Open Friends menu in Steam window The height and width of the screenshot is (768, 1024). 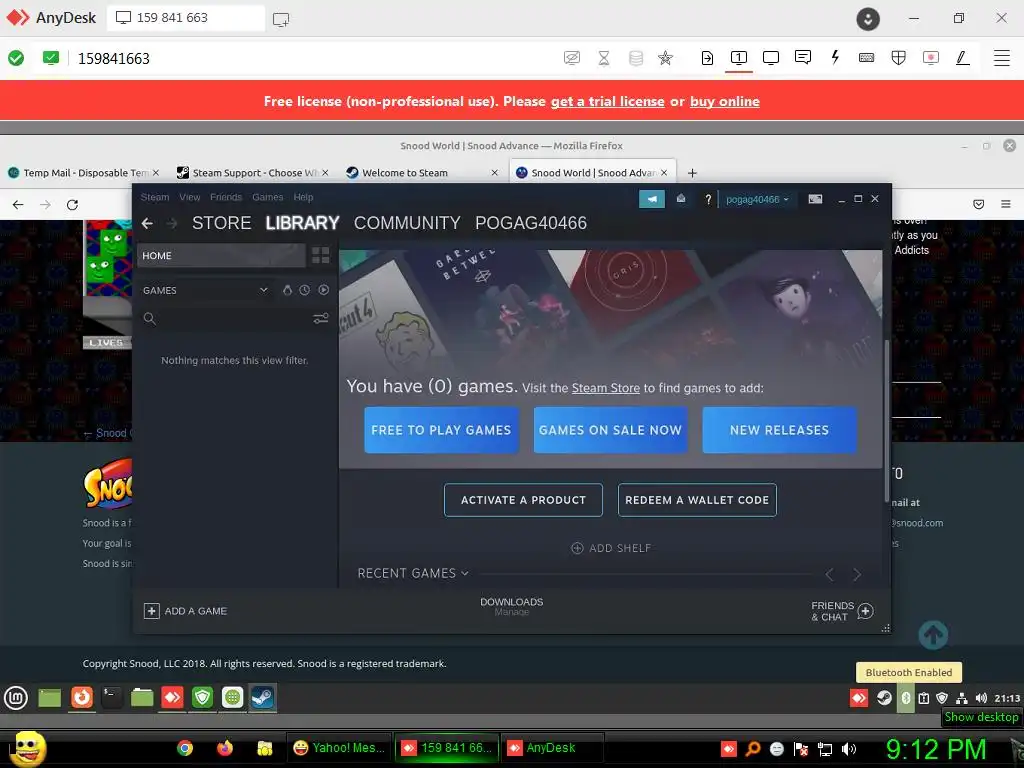pos(226,197)
